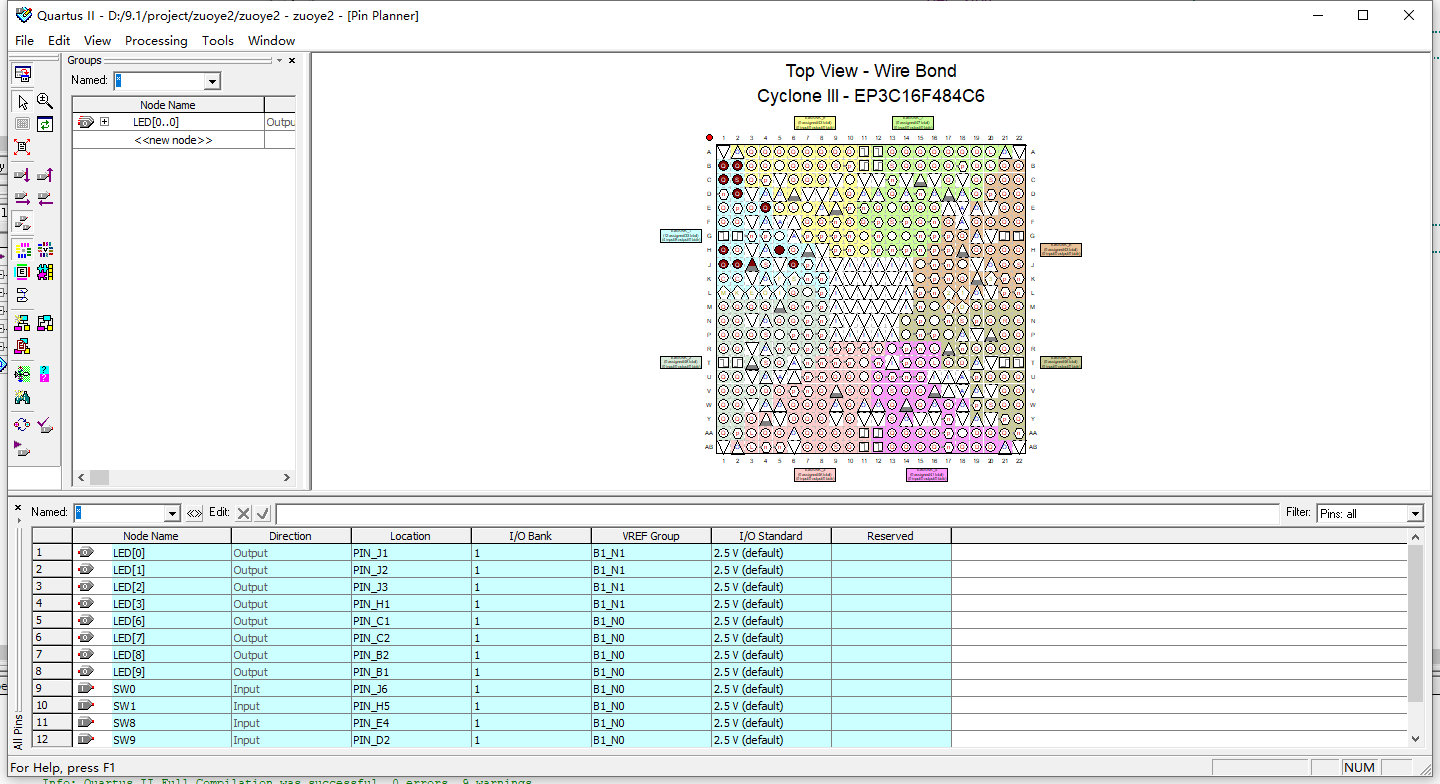Screen dimensions: 1440x784
Task: Click the pin icon with leftward purple arrow
Action: pyautogui.click(x=45, y=199)
